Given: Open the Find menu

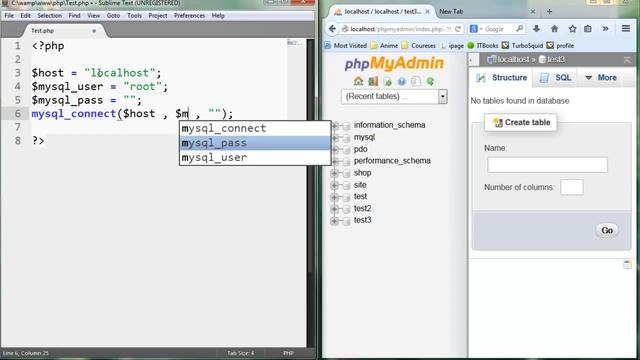Looking at the screenshot, I should (x=74, y=16).
